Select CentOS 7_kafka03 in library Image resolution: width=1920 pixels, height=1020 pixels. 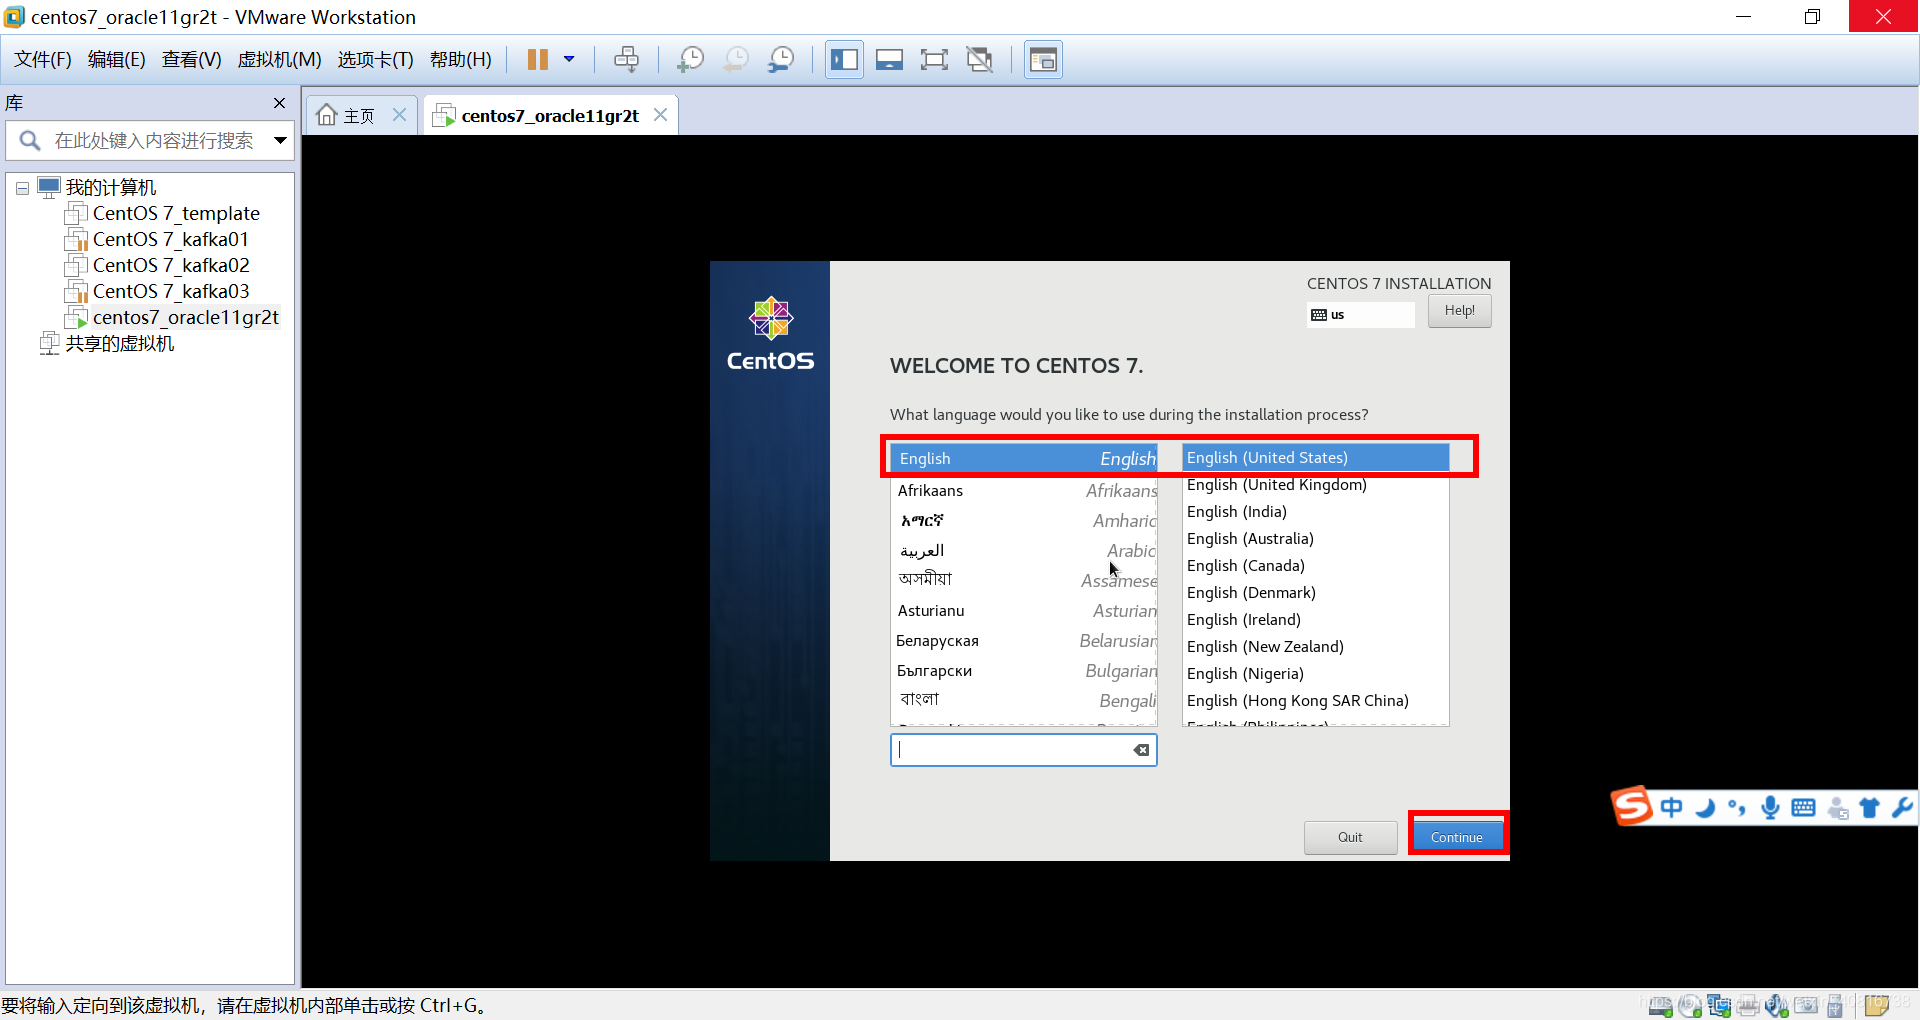click(171, 292)
